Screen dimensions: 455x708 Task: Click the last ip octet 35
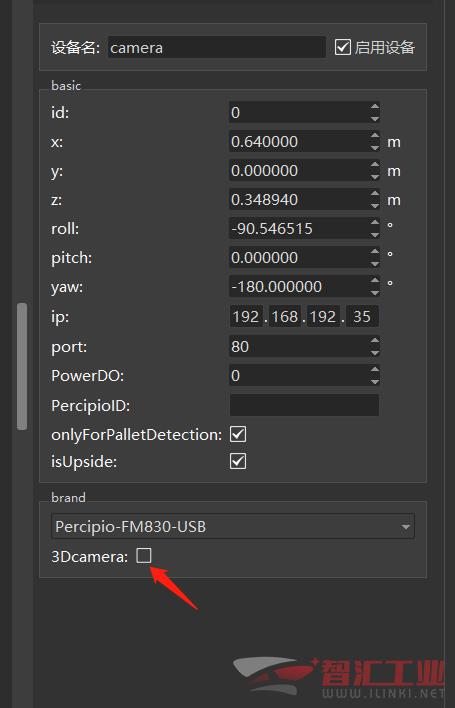tap(362, 317)
